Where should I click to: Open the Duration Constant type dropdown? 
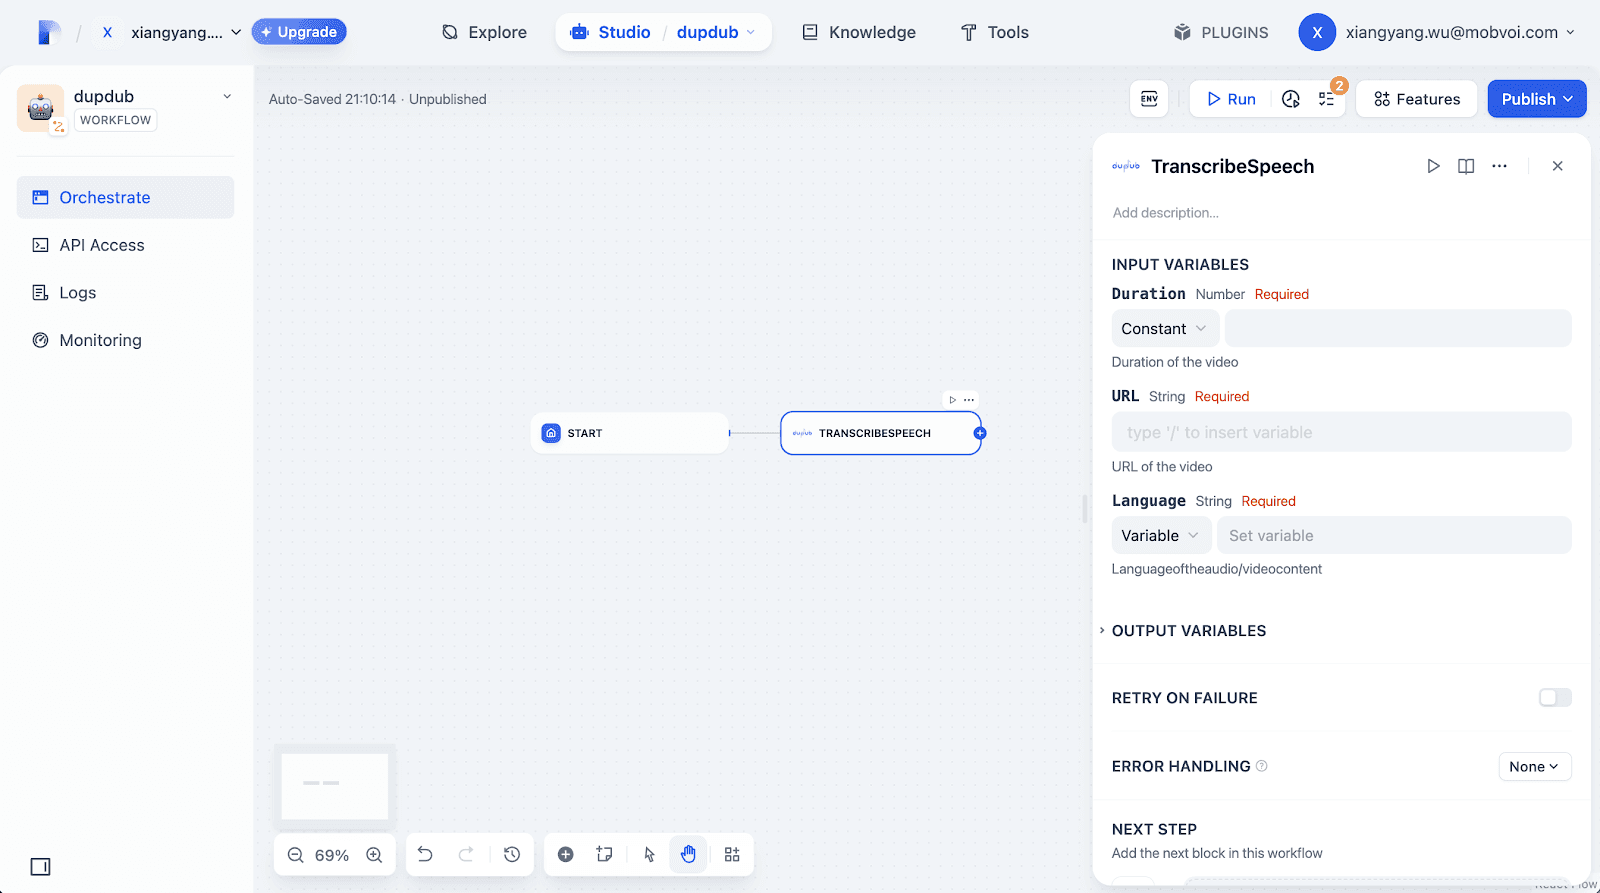coord(1164,329)
